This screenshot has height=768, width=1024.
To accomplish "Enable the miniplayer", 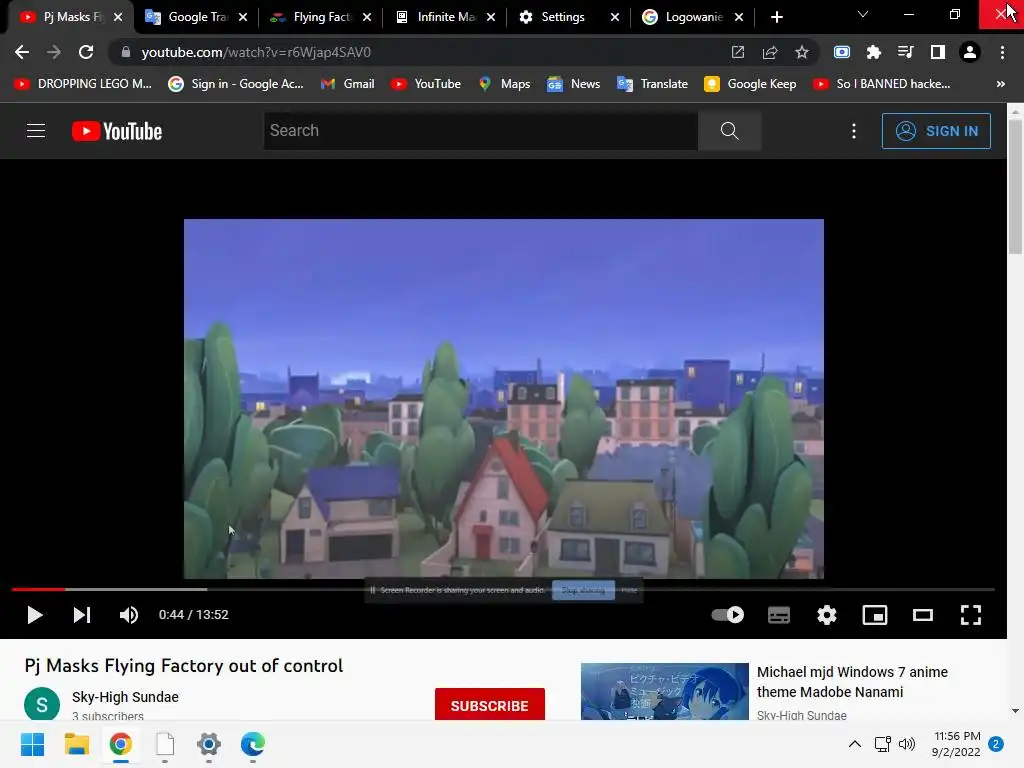I will click(874, 615).
